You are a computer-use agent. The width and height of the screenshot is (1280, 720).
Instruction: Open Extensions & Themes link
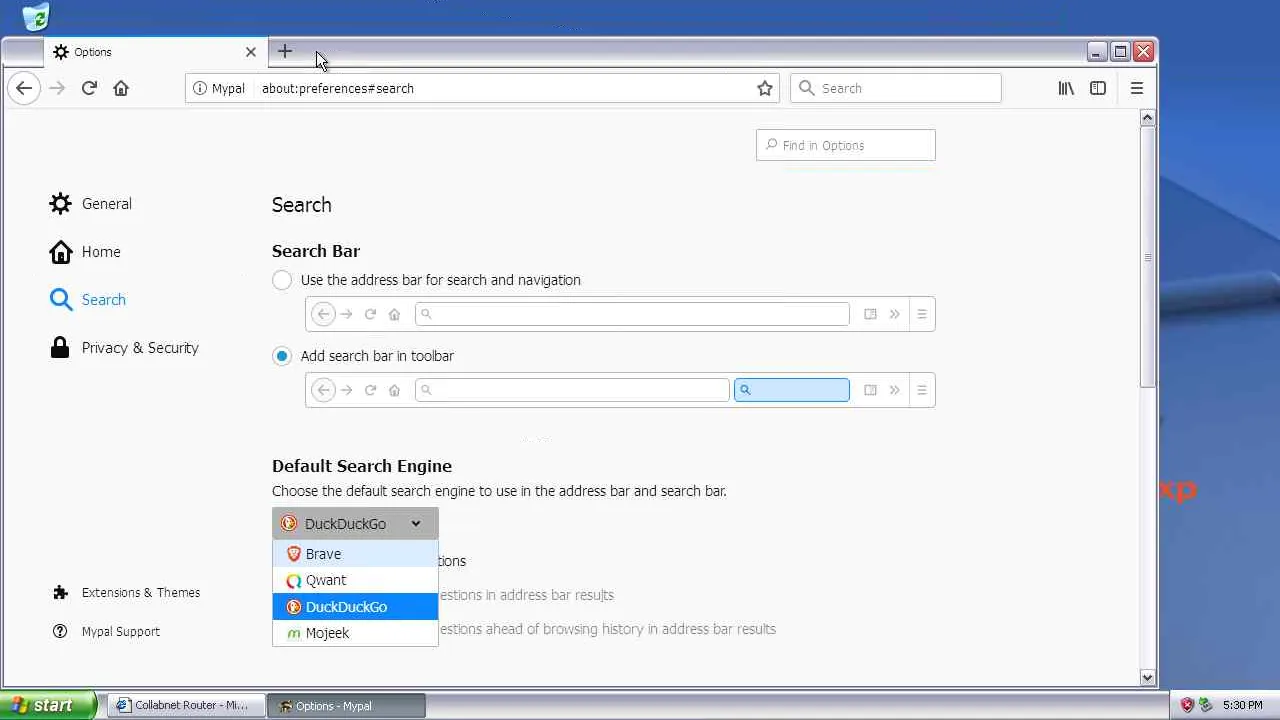click(x=127, y=593)
